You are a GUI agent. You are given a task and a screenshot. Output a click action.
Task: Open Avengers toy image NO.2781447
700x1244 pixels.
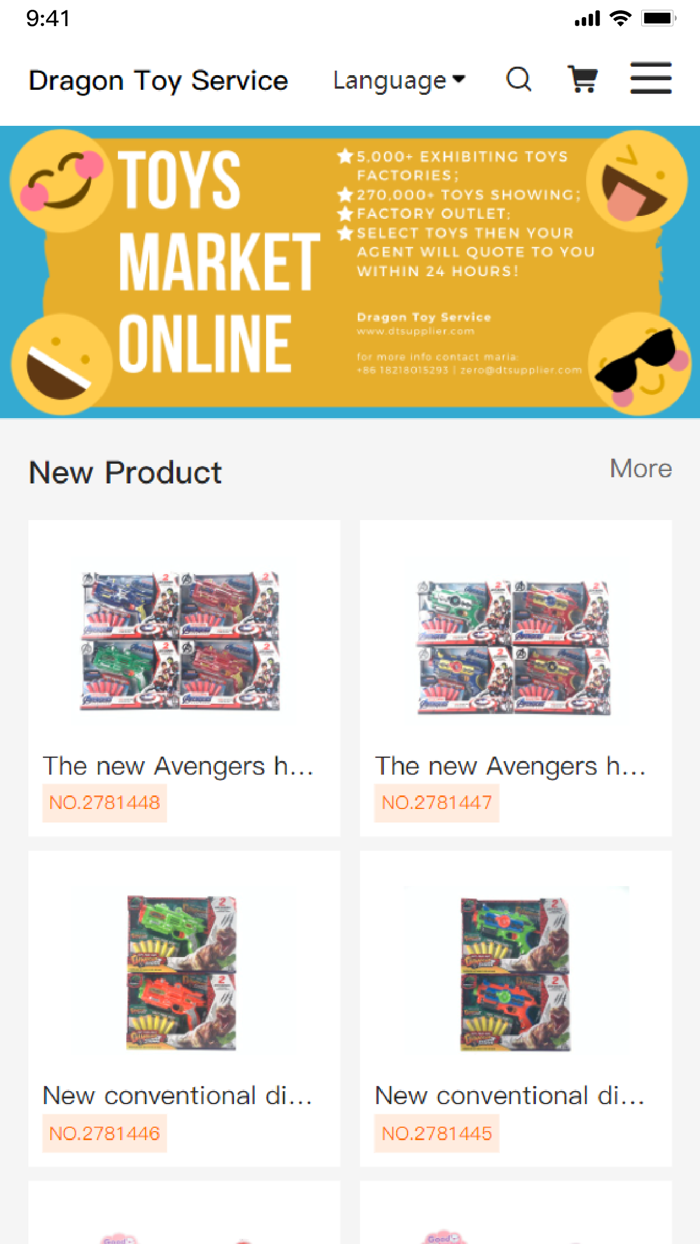tap(516, 640)
